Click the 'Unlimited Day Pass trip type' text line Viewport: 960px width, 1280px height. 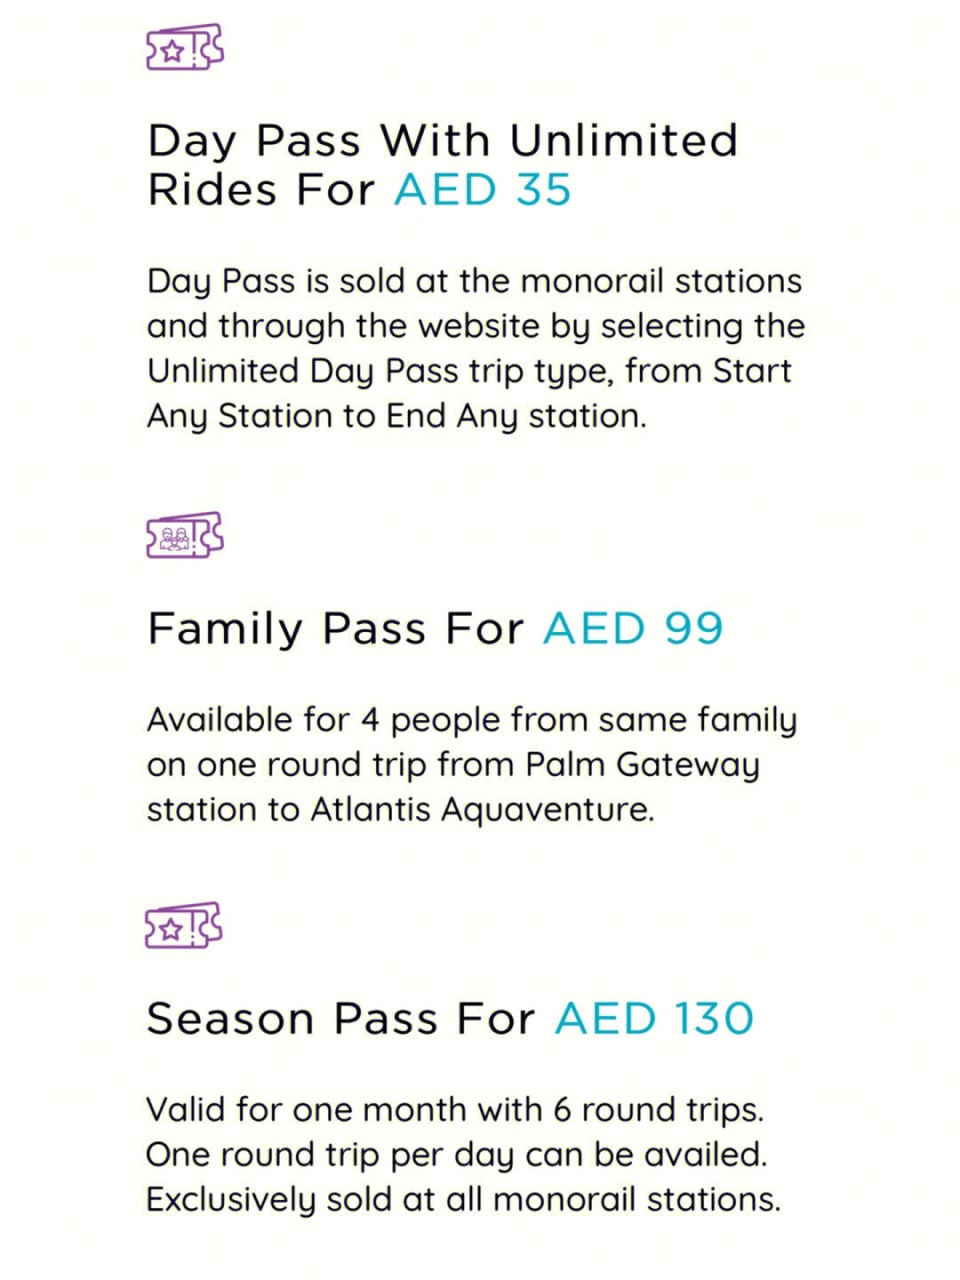469,371
